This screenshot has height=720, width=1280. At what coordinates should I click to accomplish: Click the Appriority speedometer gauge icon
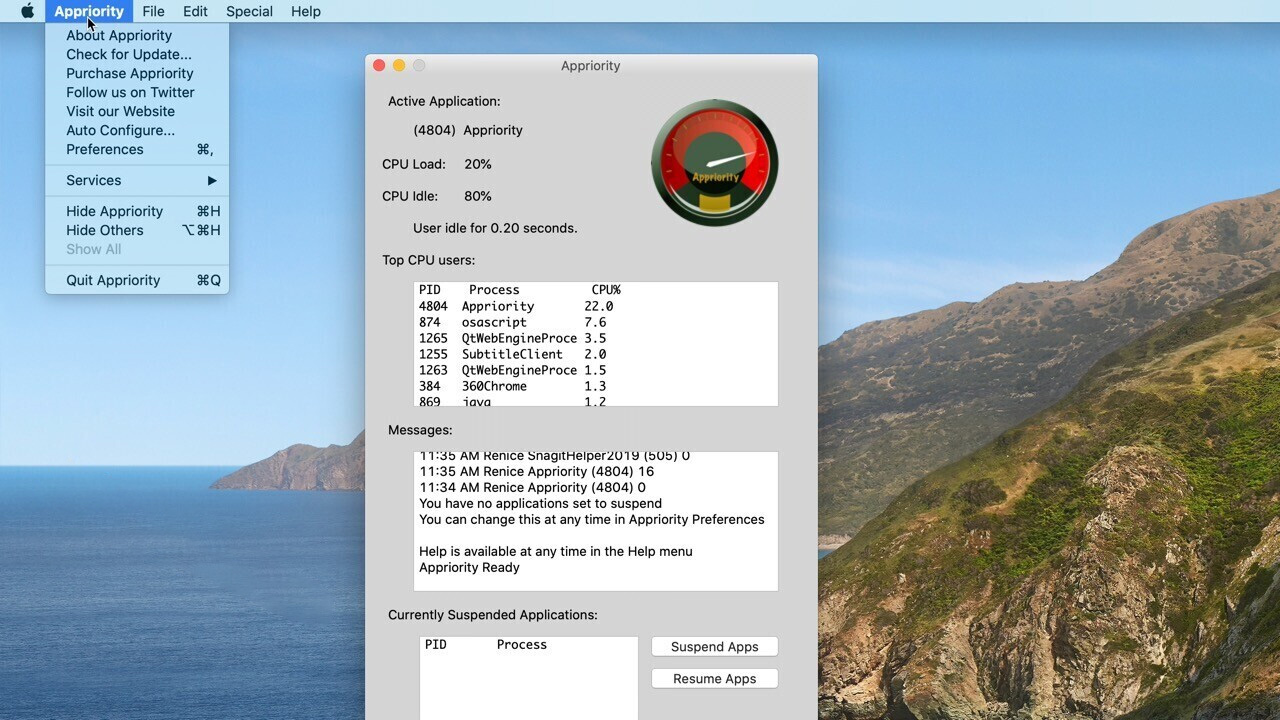[714, 162]
